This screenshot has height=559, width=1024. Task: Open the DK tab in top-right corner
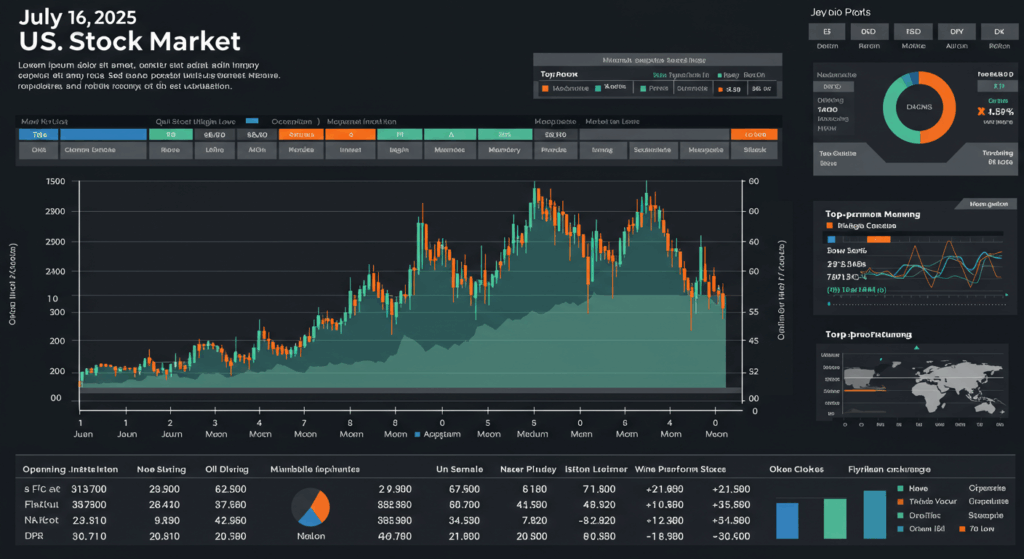click(x=998, y=32)
